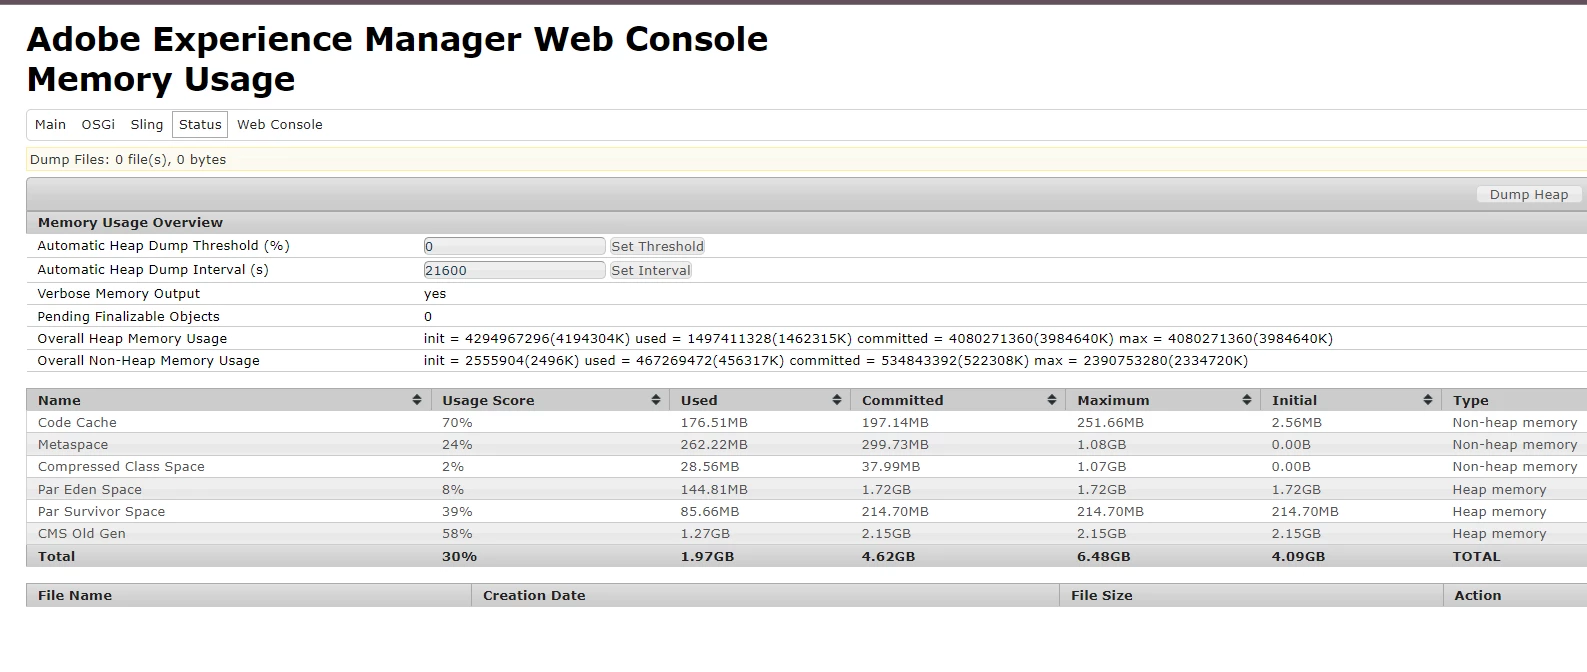Click the Name column header
1587x672 pixels.
[x=228, y=400]
